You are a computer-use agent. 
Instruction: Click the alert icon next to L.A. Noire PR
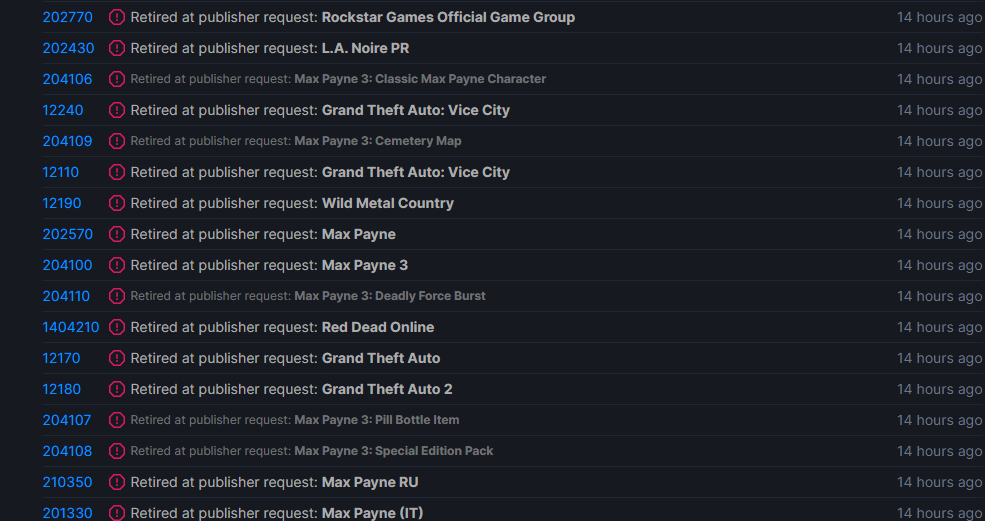click(x=117, y=48)
